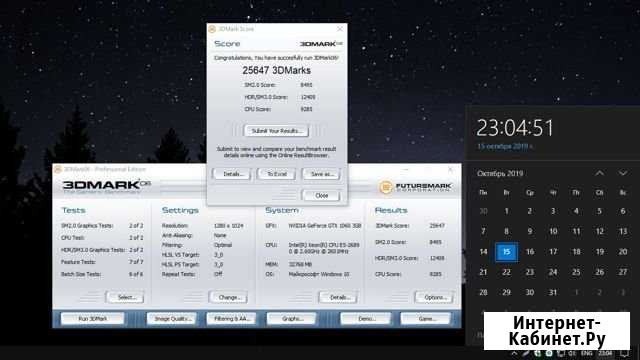Select date 7 in the calendar
The height and width of the screenshot is (360, 640).
point(483,231)
